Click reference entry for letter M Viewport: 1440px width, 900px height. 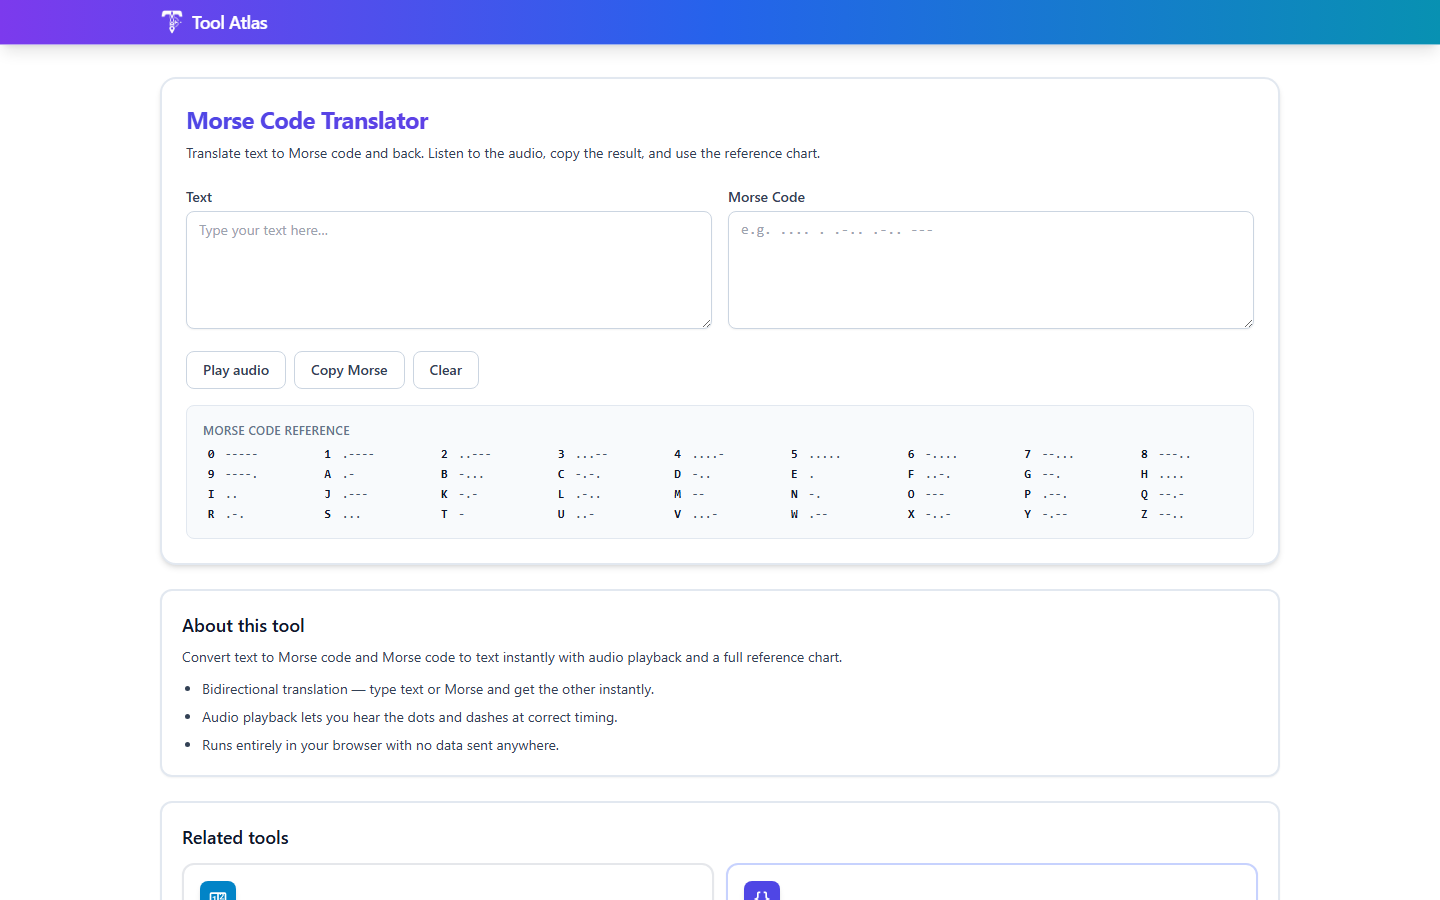pyautogui.click(x=689, y=494)
